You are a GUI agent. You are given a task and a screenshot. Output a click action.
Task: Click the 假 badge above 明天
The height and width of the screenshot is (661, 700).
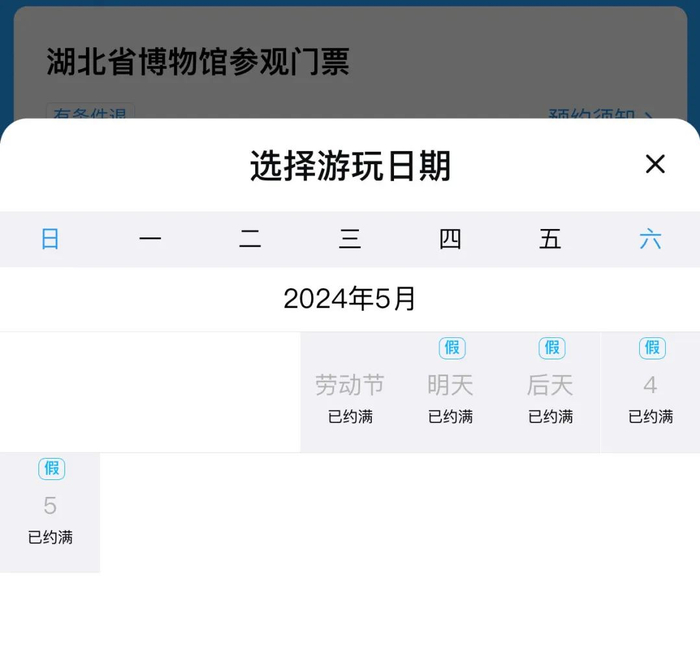(x=452, y=348)
